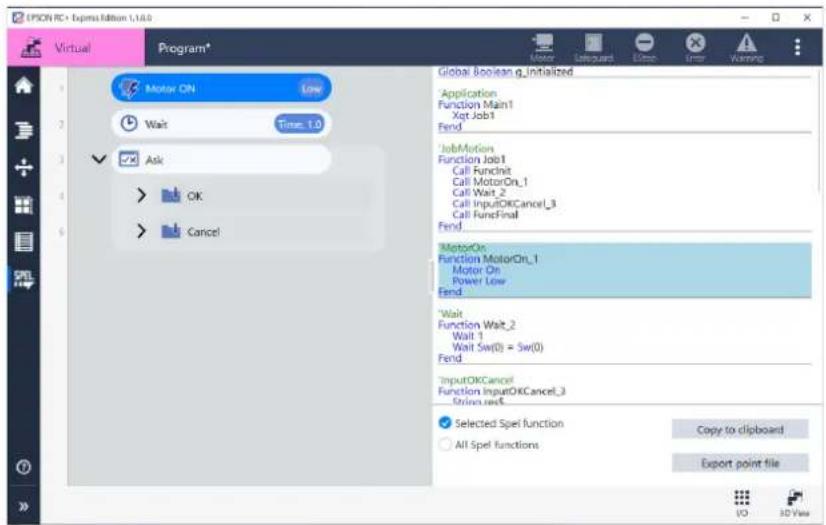826x525 pixels.
Task: Click Copy to clipboard button
Action: pos(740,430)
